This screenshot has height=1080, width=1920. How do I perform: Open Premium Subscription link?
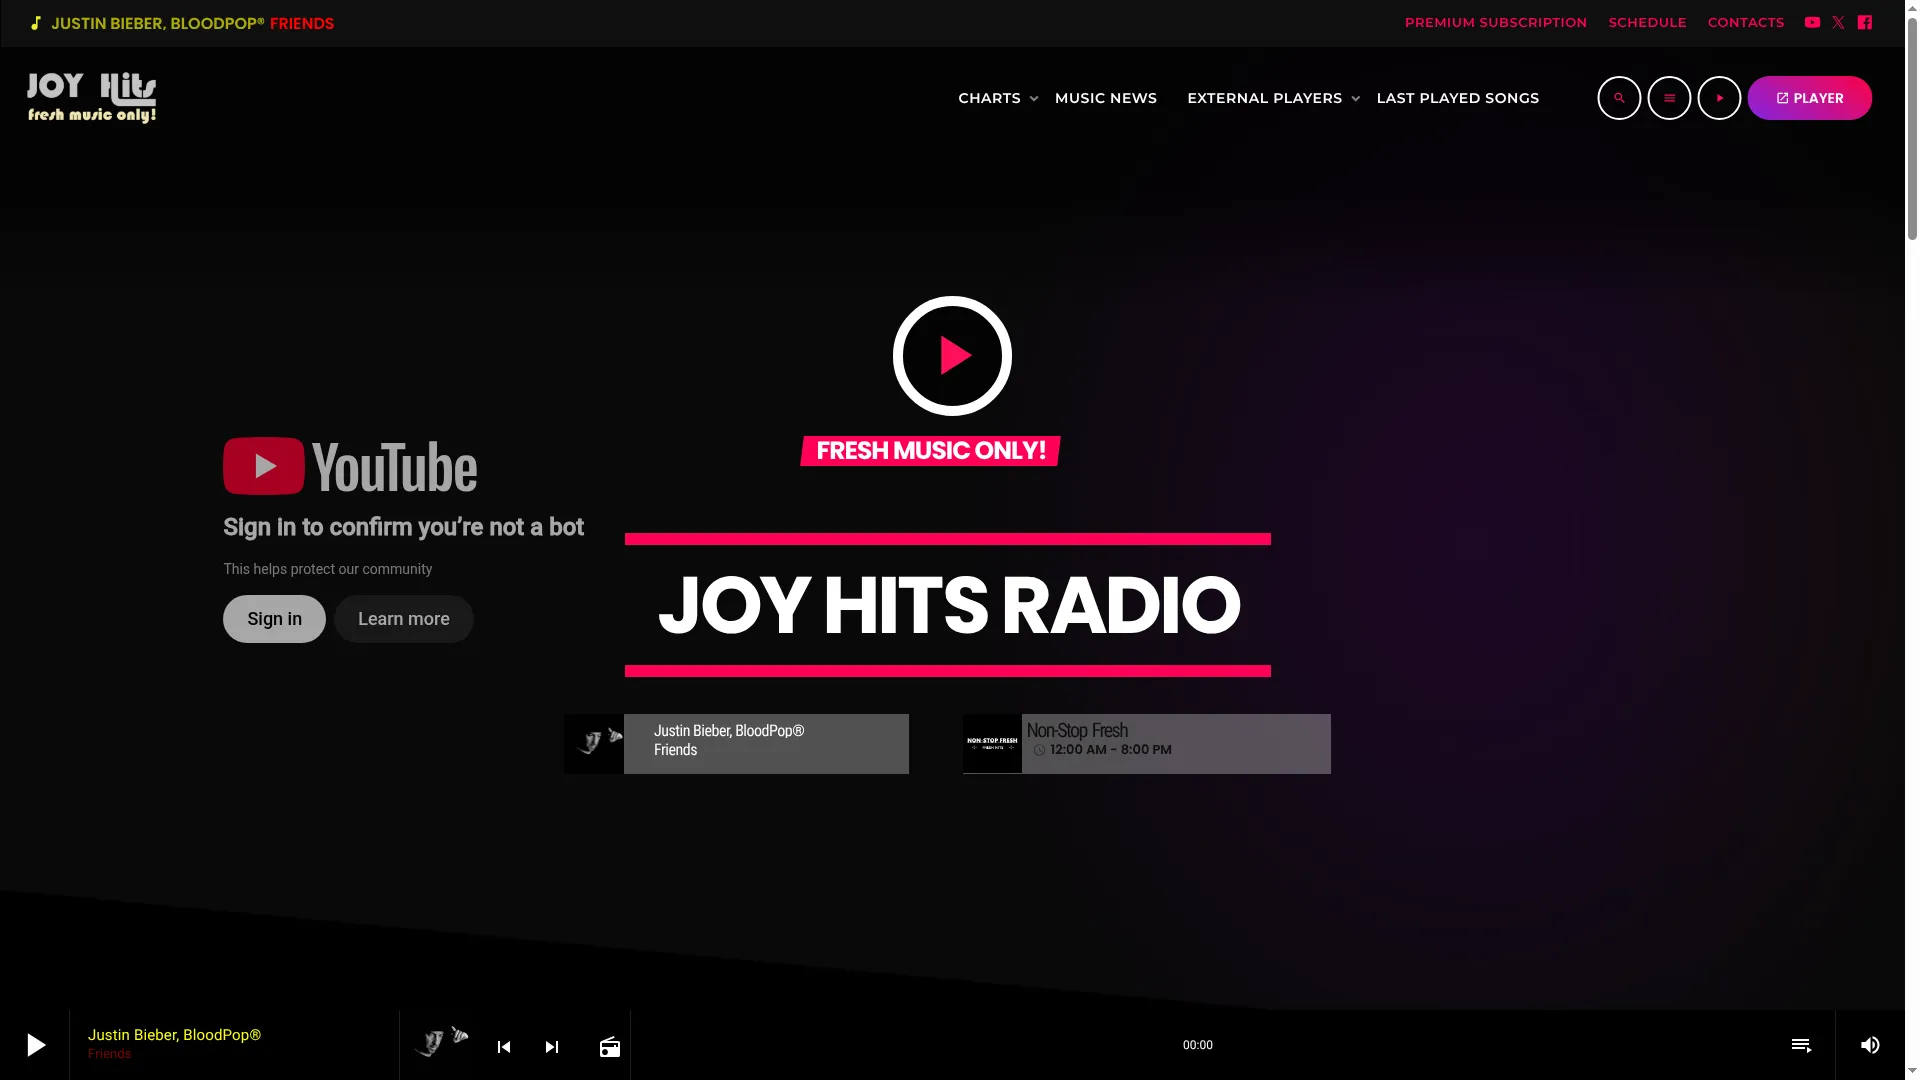point(1496,22)
